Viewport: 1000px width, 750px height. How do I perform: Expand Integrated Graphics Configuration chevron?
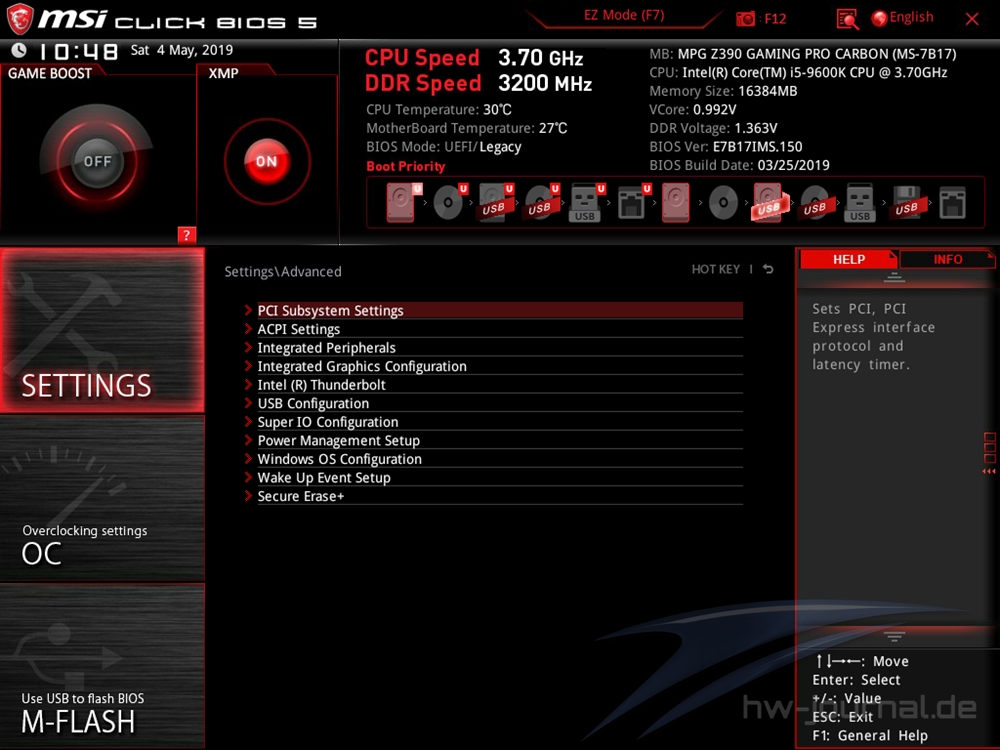tap(248, 365)
